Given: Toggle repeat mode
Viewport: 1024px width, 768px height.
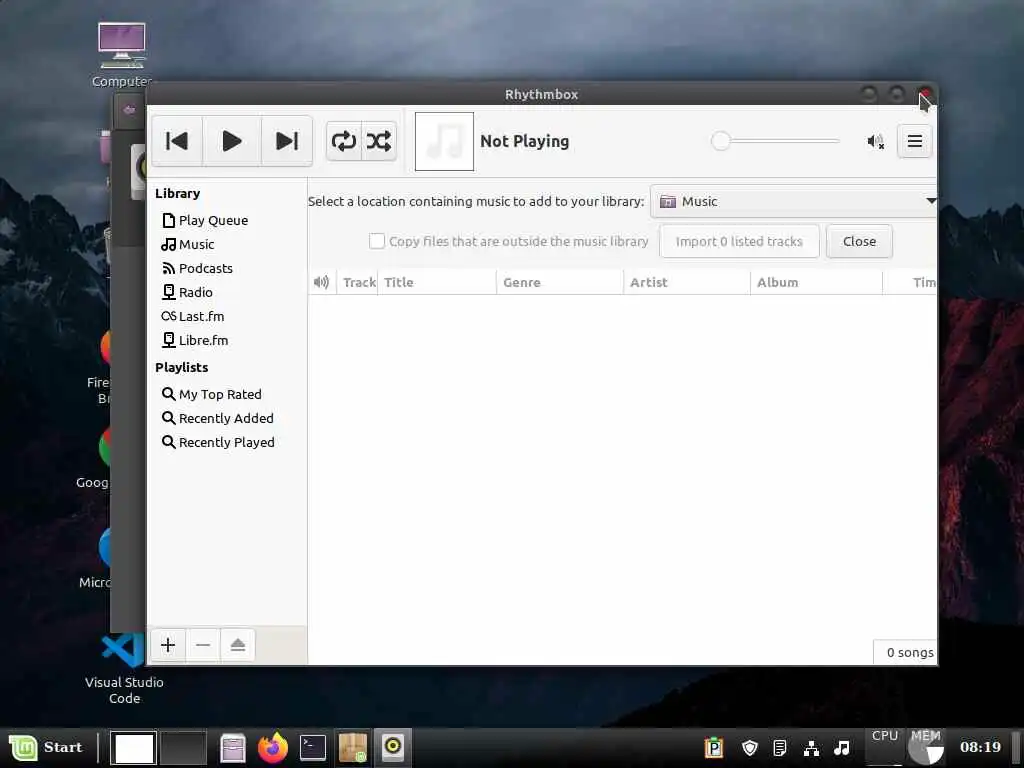Looking at the screenshot, I should (344, 141).
